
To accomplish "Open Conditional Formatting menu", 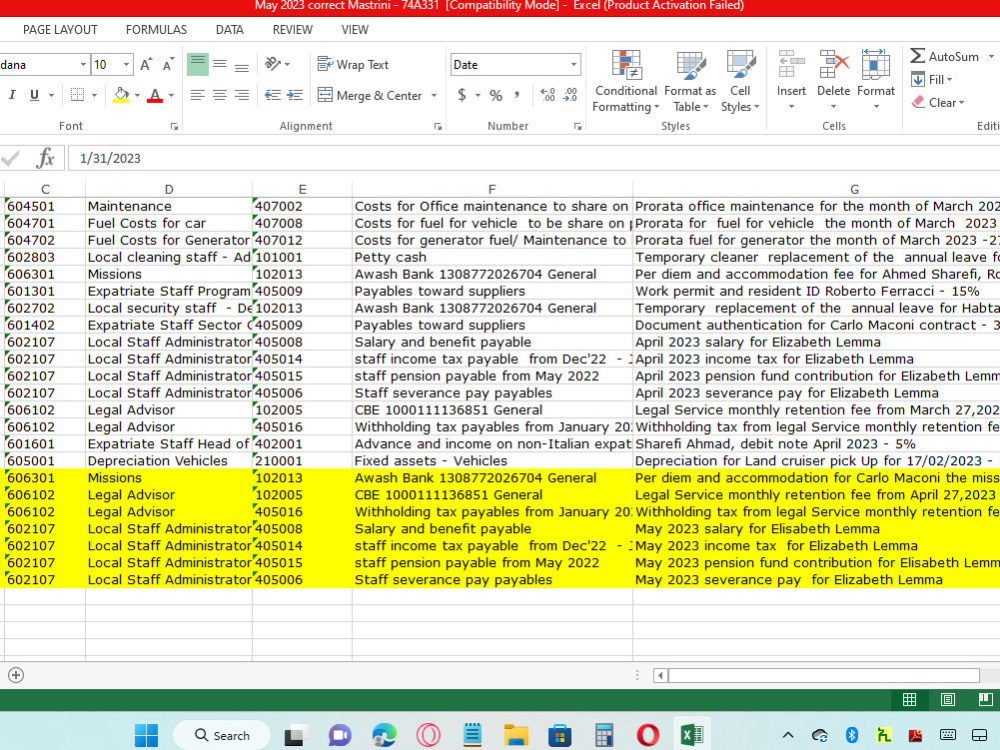I will 626,81.
